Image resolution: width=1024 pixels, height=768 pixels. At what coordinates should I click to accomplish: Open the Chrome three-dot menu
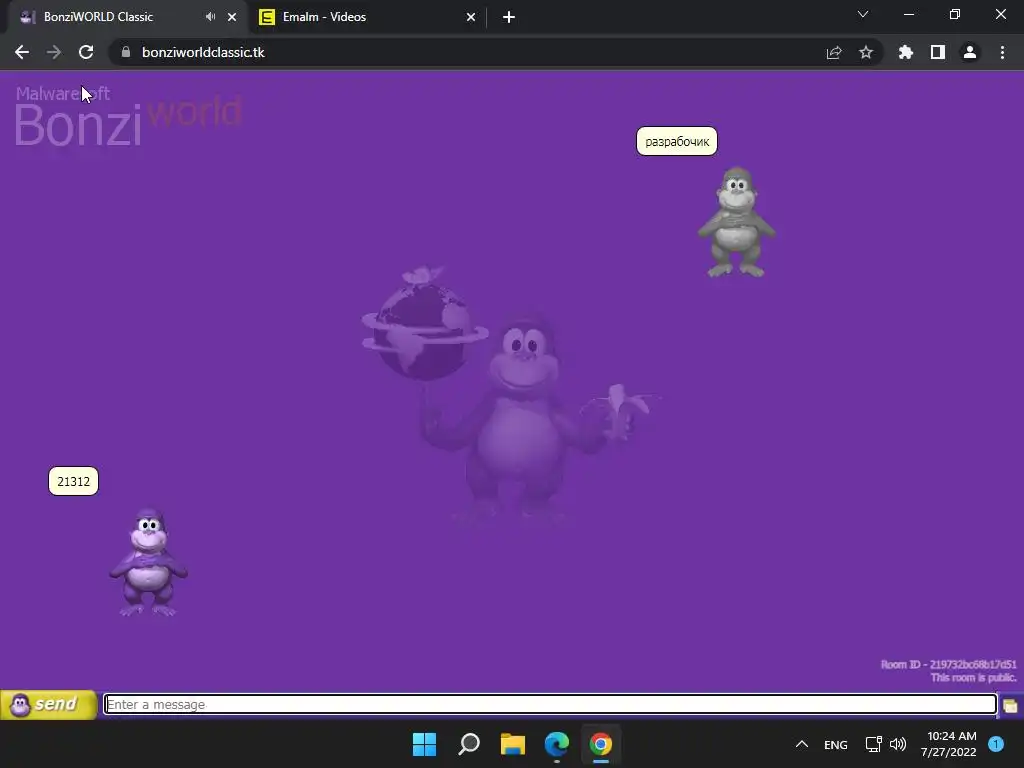tap(1002, 52)
